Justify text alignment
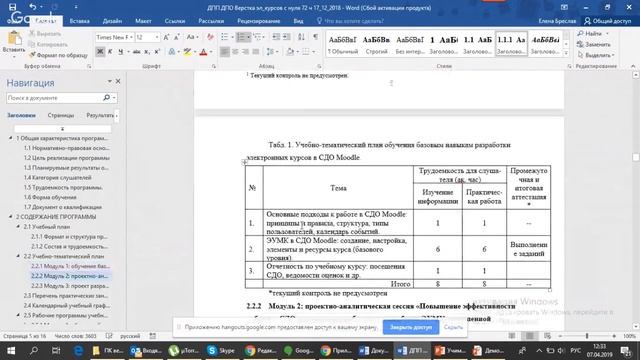Image resolution: width=640 pixels, height=360 pixels. point(256,52)
